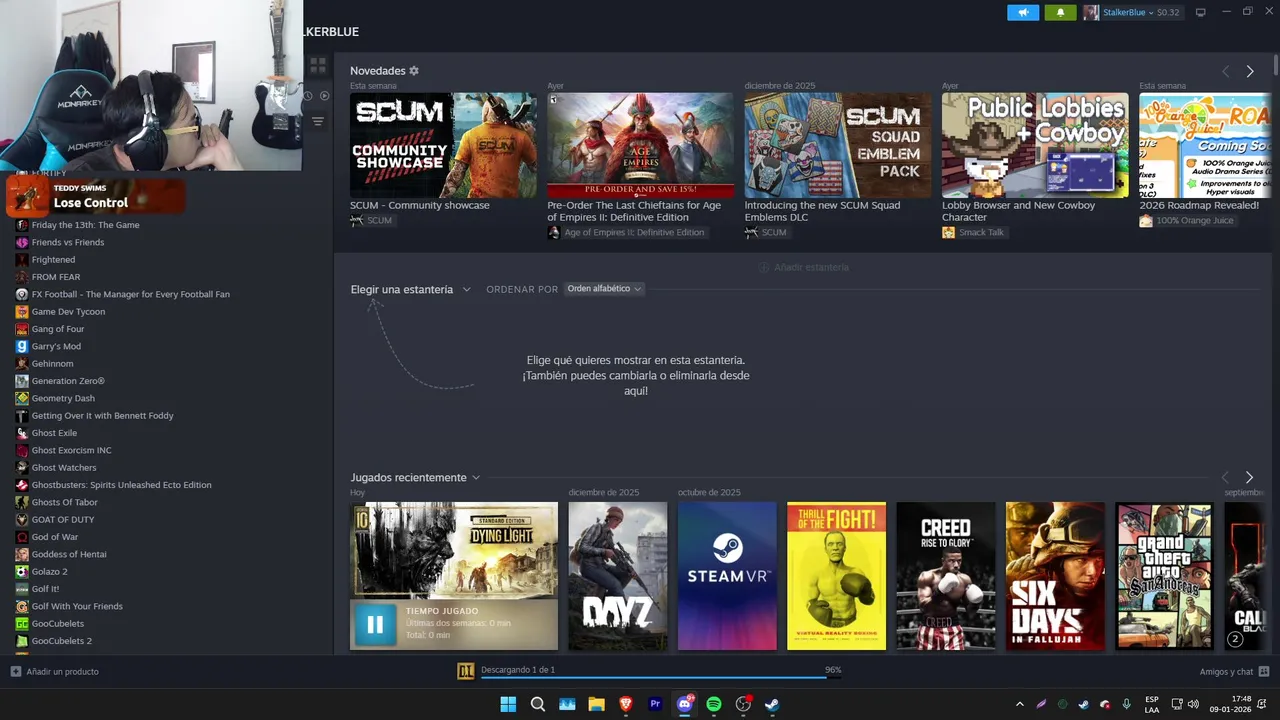
Task: Open Six Days in Fallujah cover
Action: (1055, 576)
